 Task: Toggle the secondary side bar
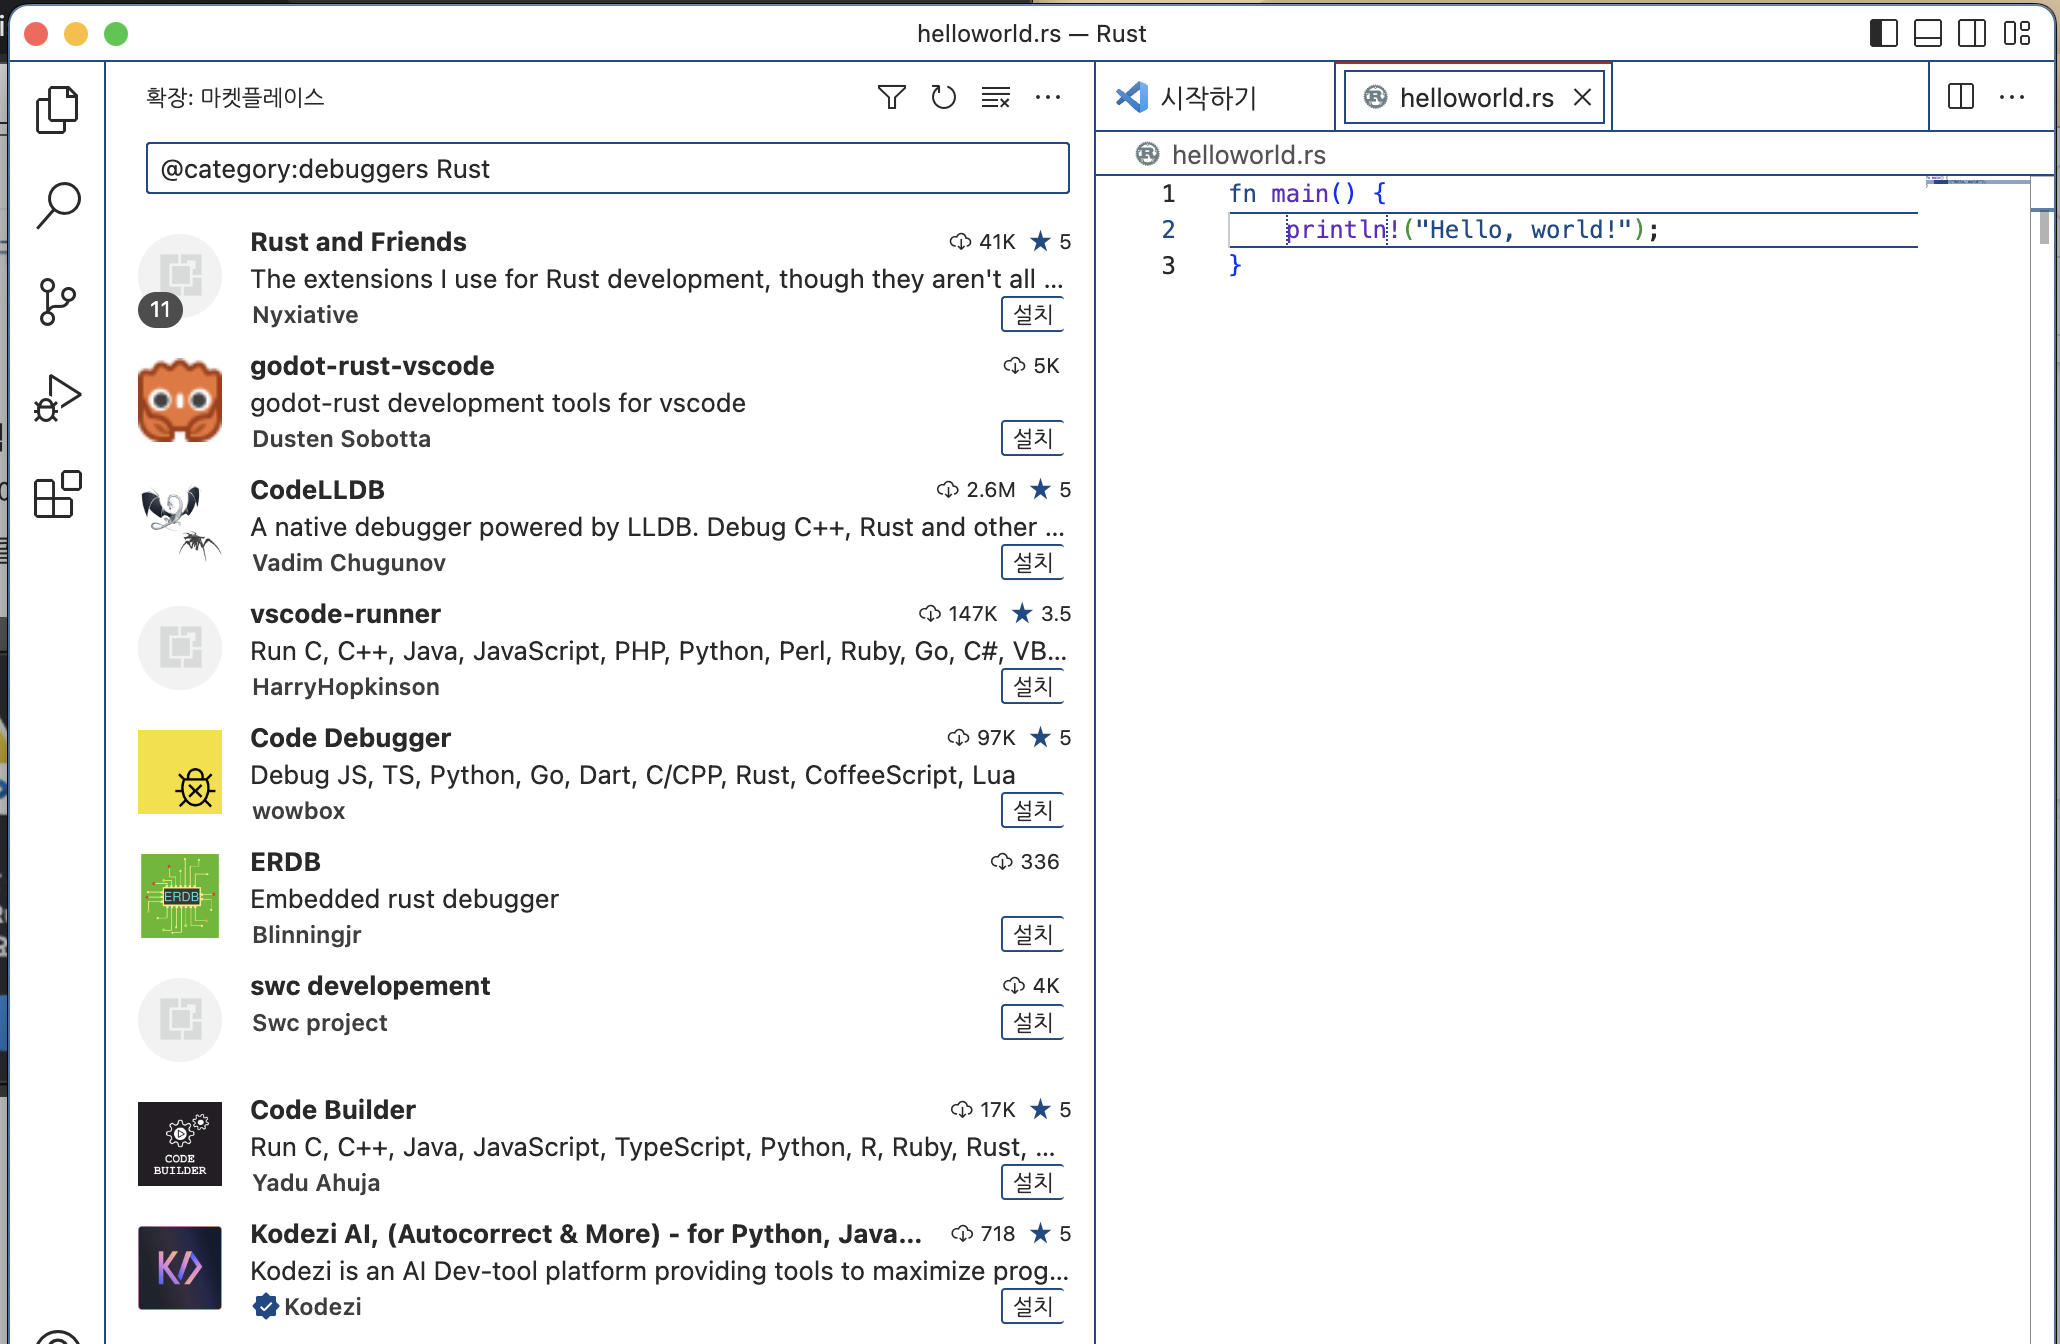click(x=1971, y=33)
